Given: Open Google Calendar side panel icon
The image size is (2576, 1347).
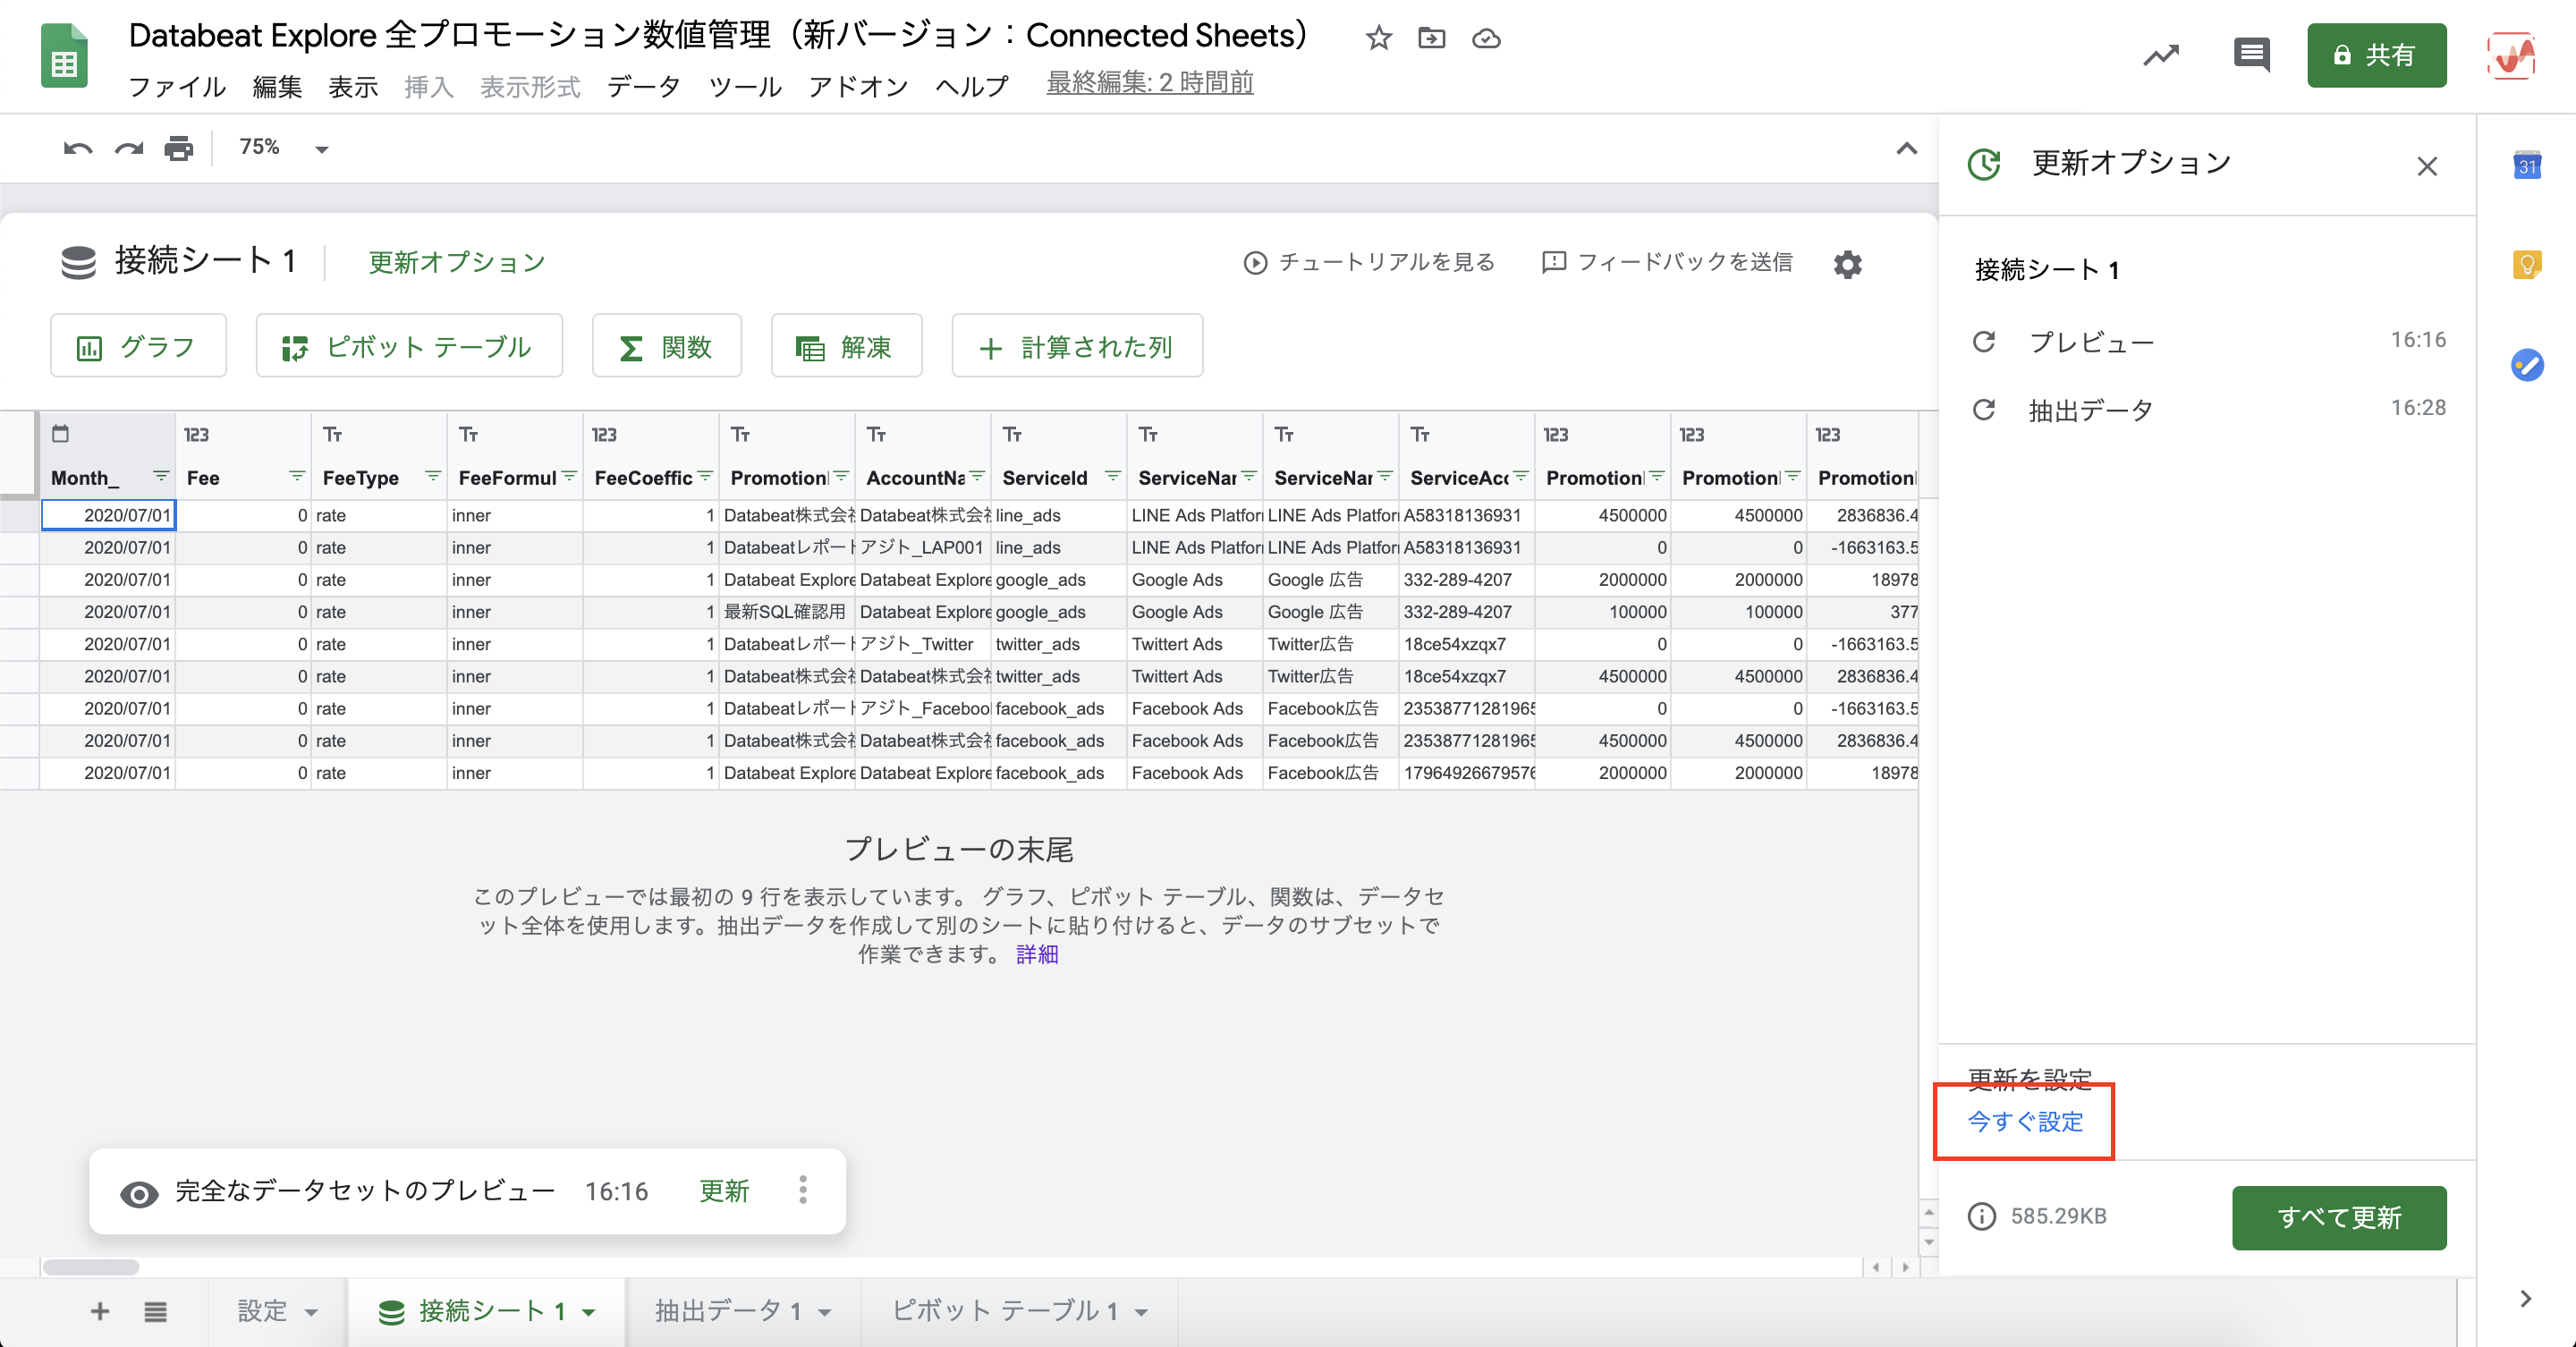Looking at the screenshot, I should coord(2526,165).
